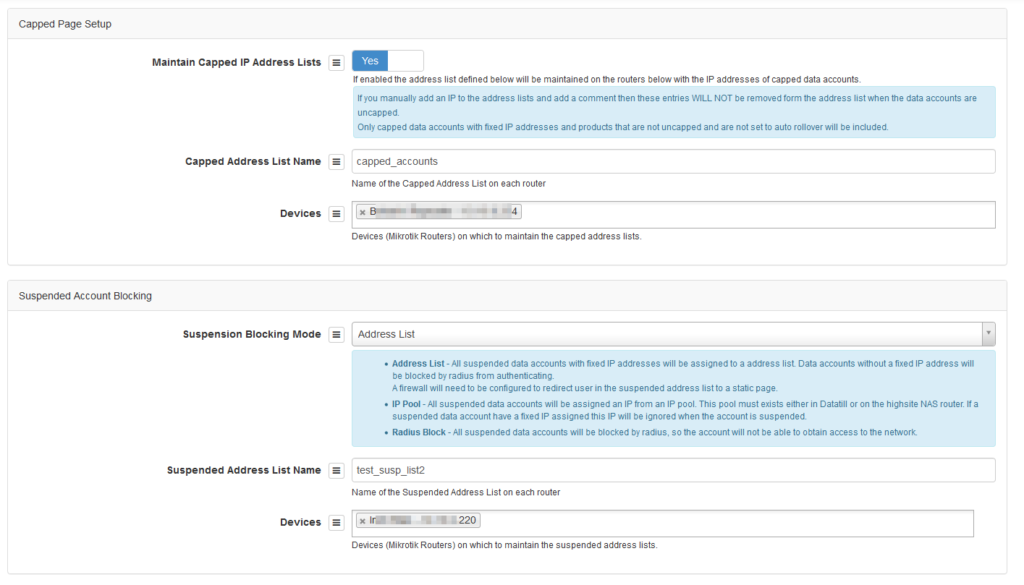The height and width of the screenshot is (585, 1024).
Task: Toggle Maintain Capped IP Address Lists switch
Action: click(x=388, y=61)
